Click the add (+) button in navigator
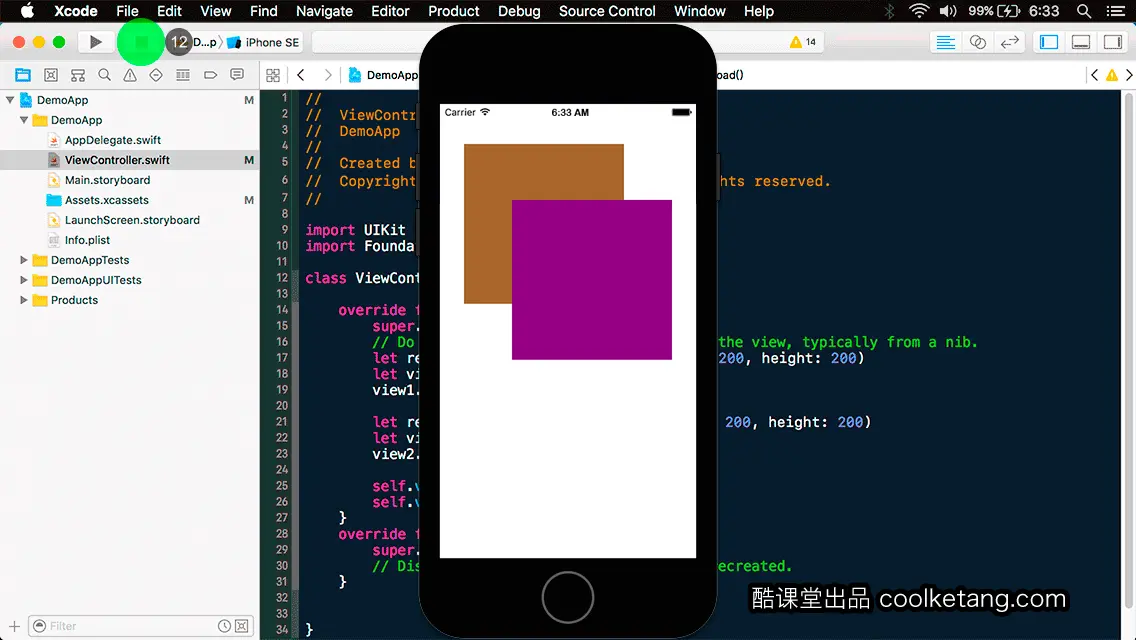1136x640 pixels. coord(14,626)
